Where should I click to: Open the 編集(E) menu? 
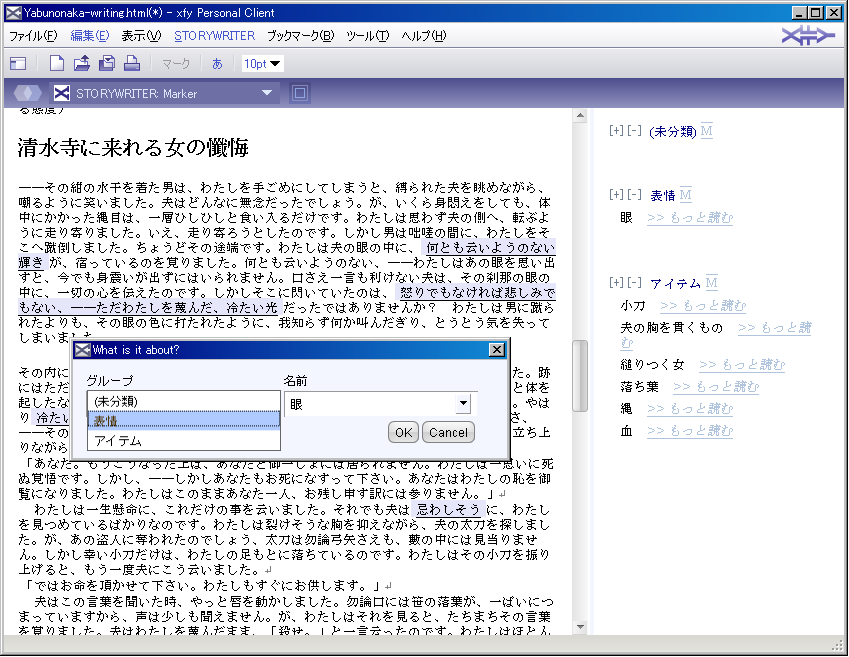pos(90,36)
